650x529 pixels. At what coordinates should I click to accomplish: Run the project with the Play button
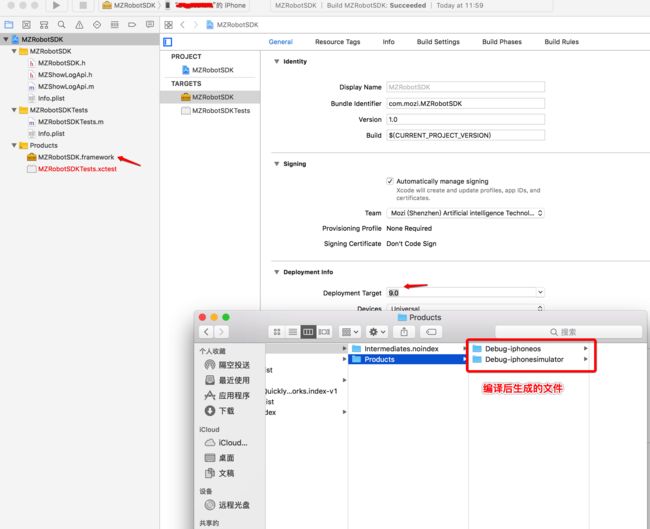[x=56, y=5]
